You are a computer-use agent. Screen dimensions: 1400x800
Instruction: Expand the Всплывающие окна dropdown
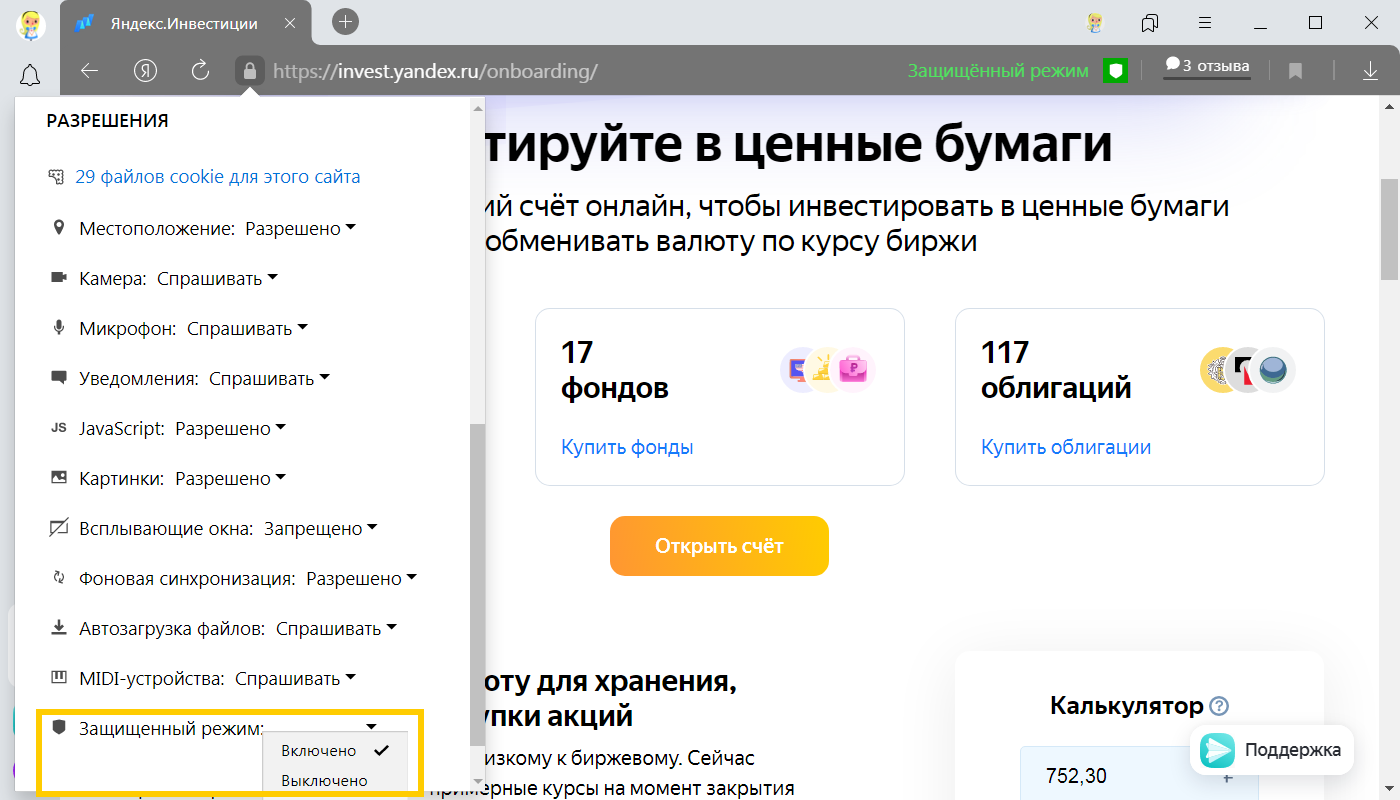point(320,529)
